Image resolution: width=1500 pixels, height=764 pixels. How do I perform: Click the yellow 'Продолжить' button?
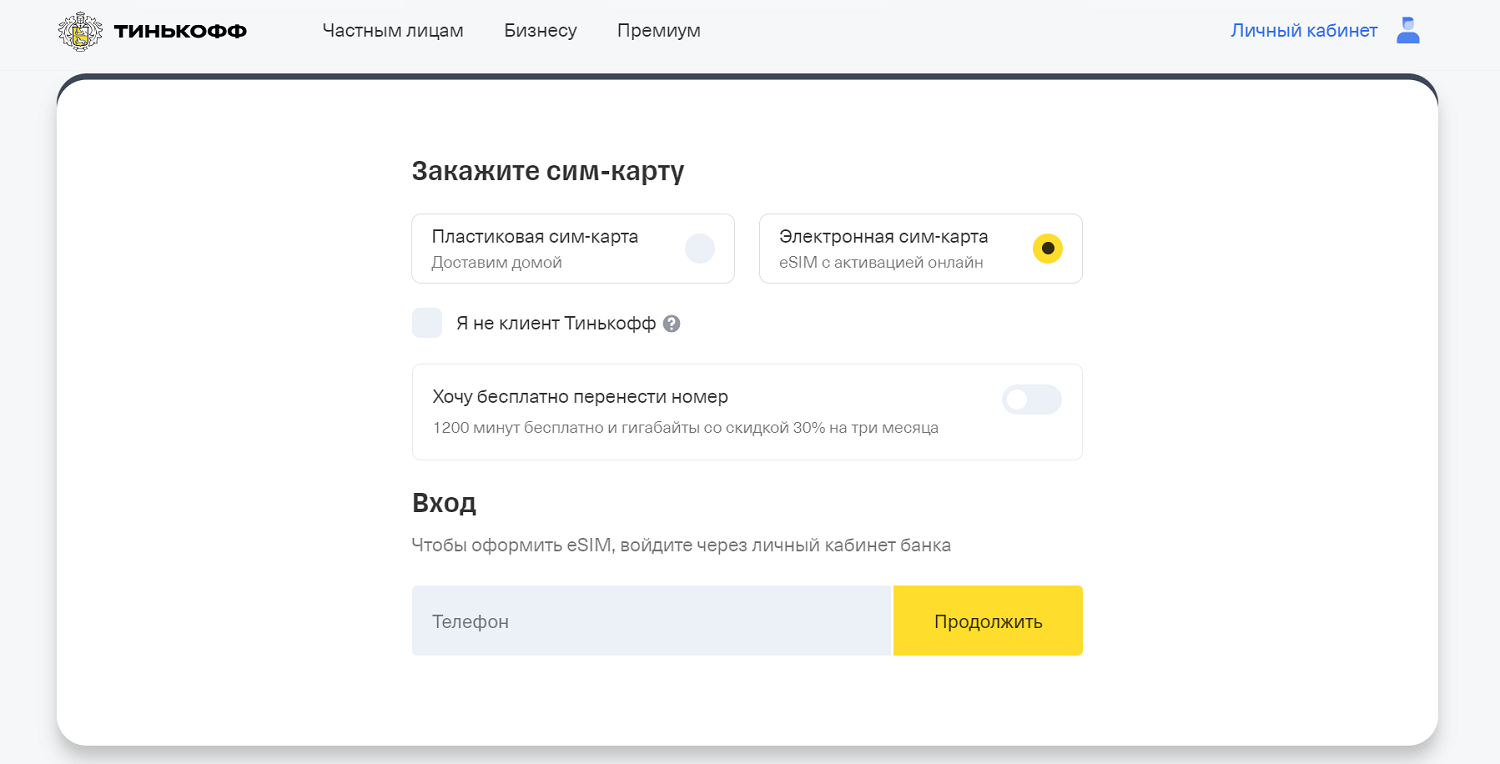click(x=988, y=621)
